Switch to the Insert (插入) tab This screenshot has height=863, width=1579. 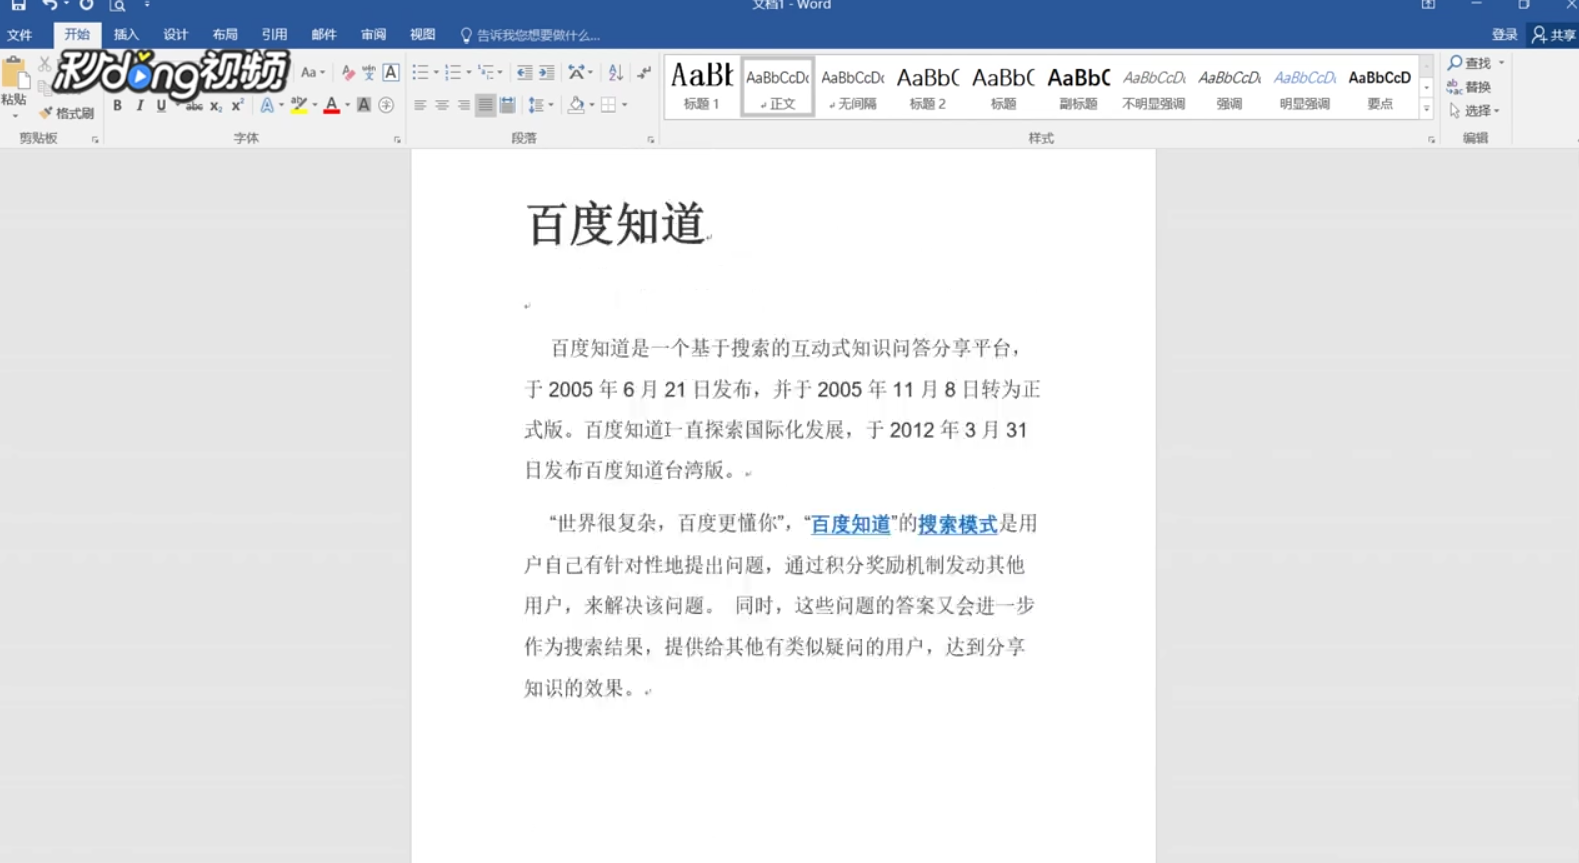click(126, 35)
